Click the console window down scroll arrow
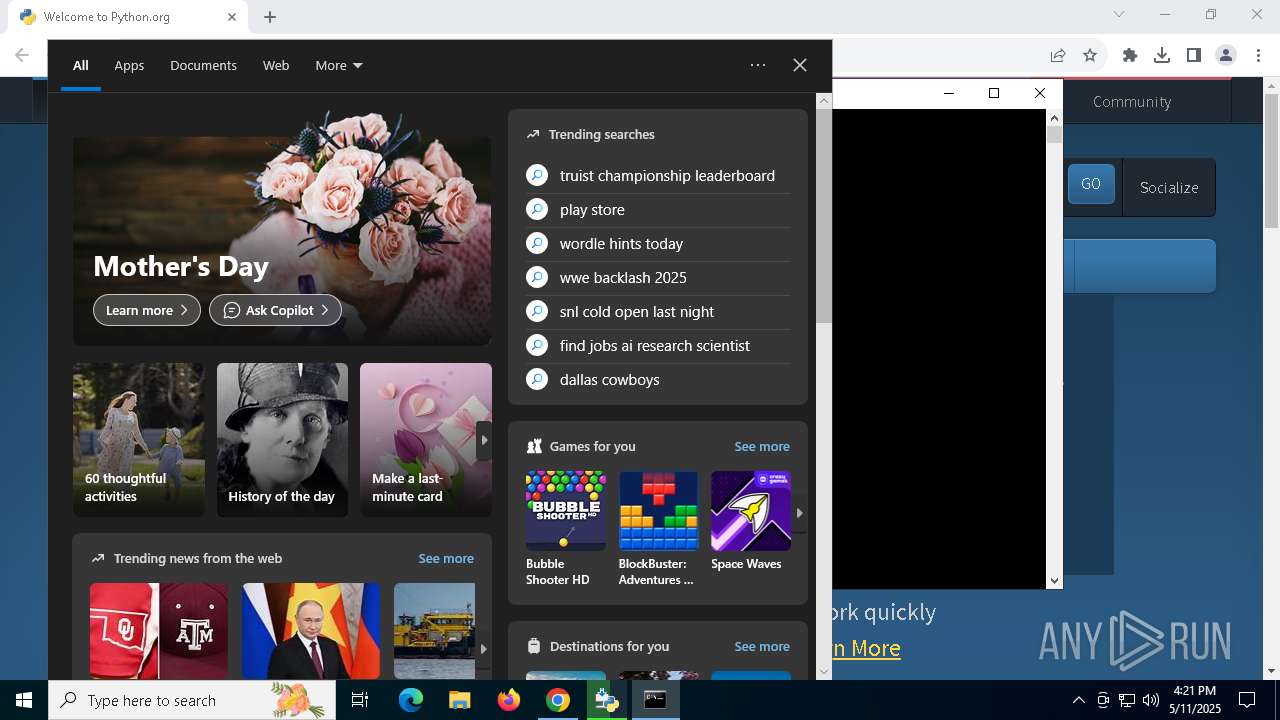Image resolution: width=1280 pixels, height=720 pixels. pos(1054,580)
